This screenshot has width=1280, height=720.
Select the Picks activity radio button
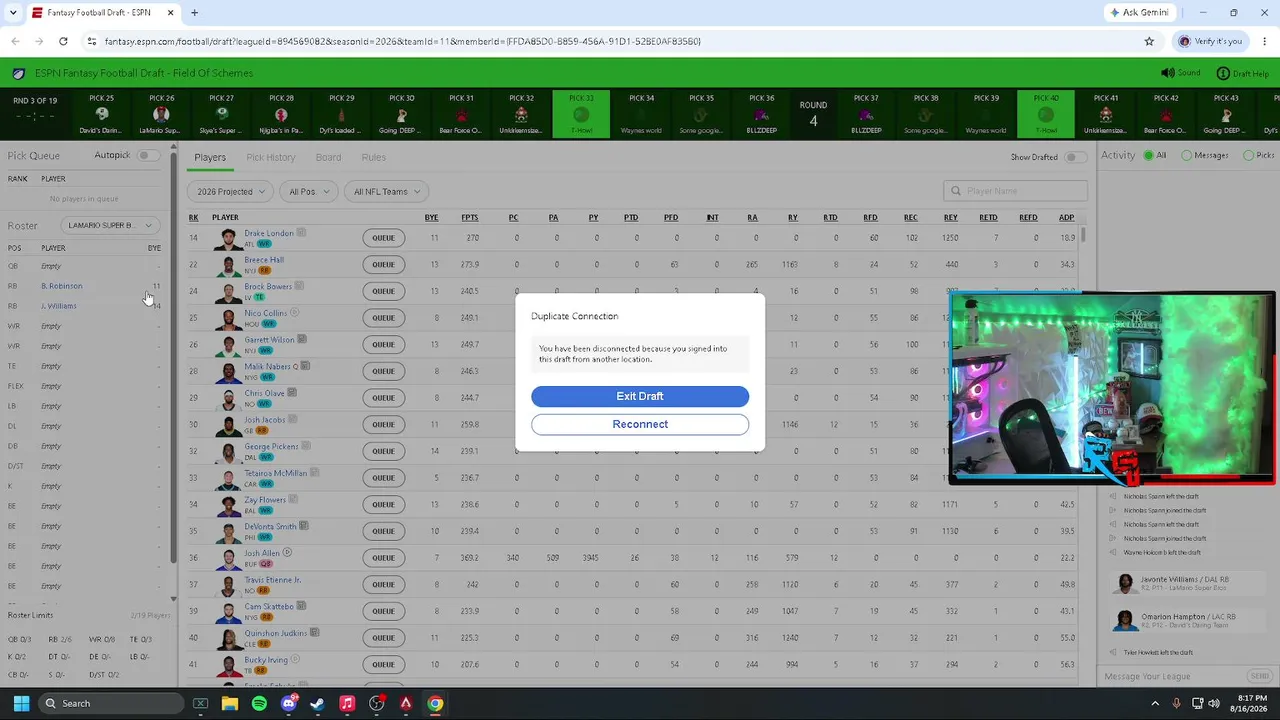(x=1248, y=155)
